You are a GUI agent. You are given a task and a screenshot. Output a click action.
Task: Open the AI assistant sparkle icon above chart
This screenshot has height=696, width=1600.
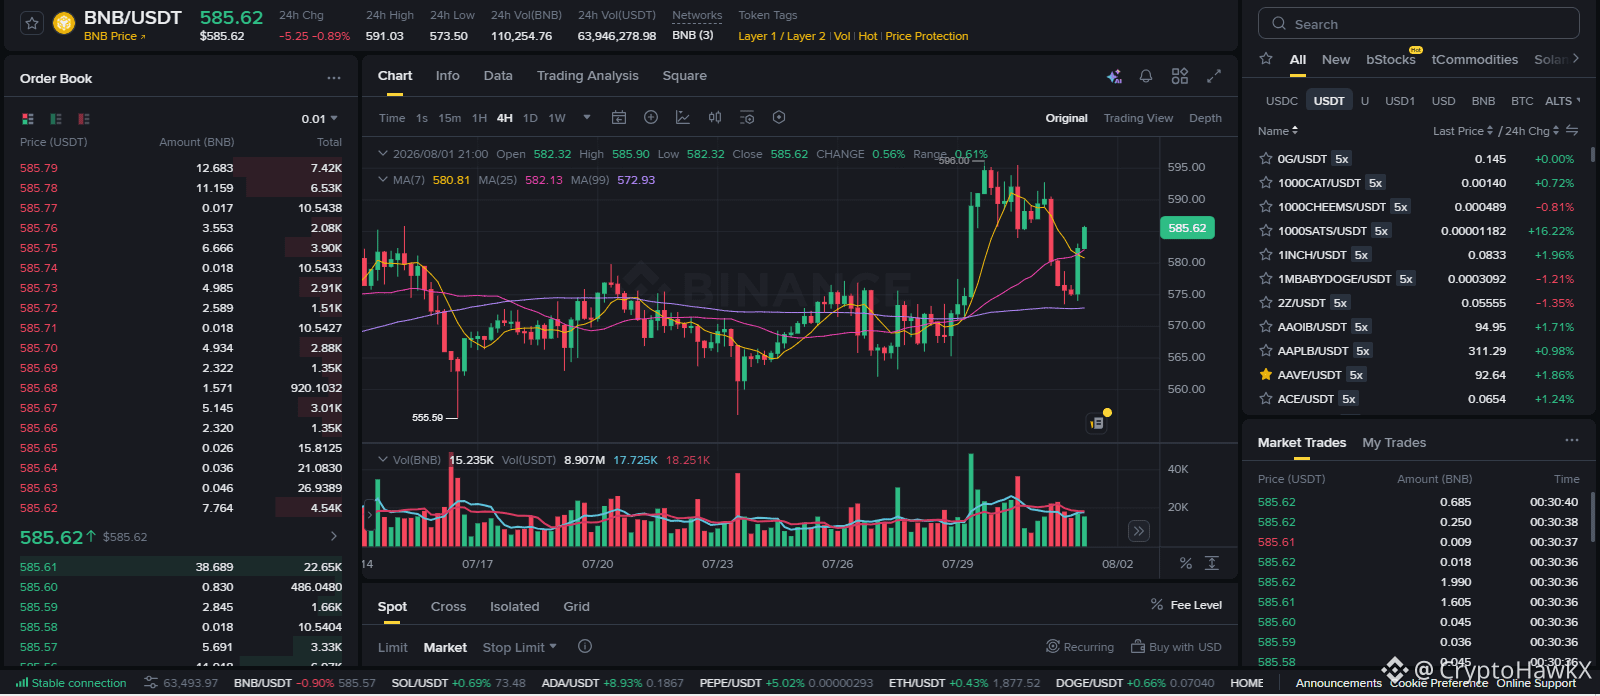(1114, 76)
